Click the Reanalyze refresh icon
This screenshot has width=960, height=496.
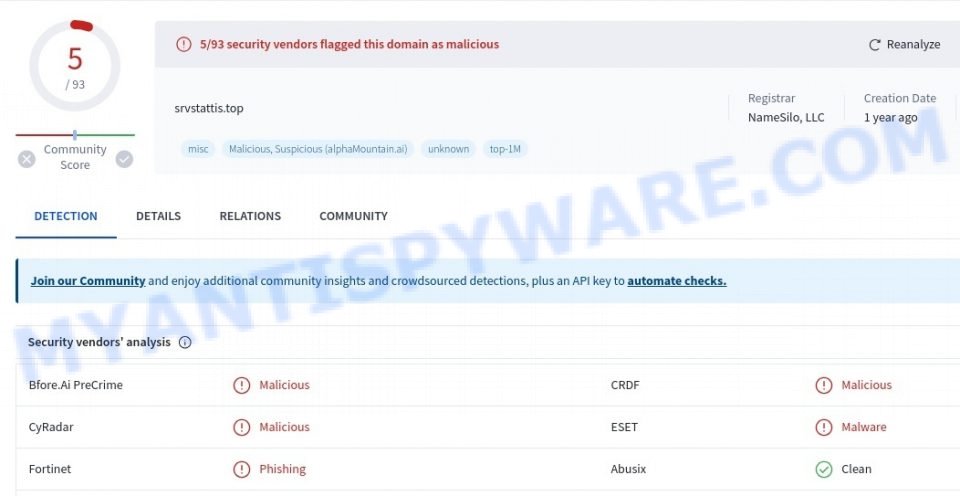pyautogui.click(x=874, y=45)
